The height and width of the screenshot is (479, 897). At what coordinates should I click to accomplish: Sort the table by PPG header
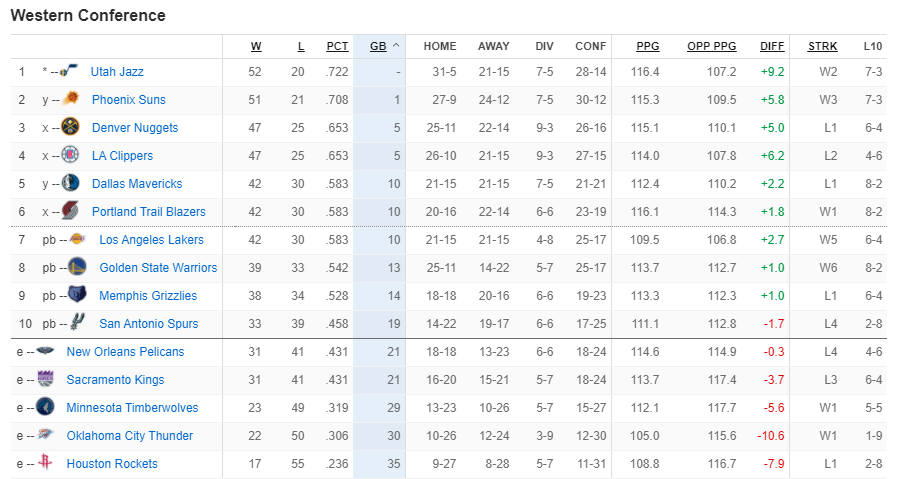pos(648,46)
